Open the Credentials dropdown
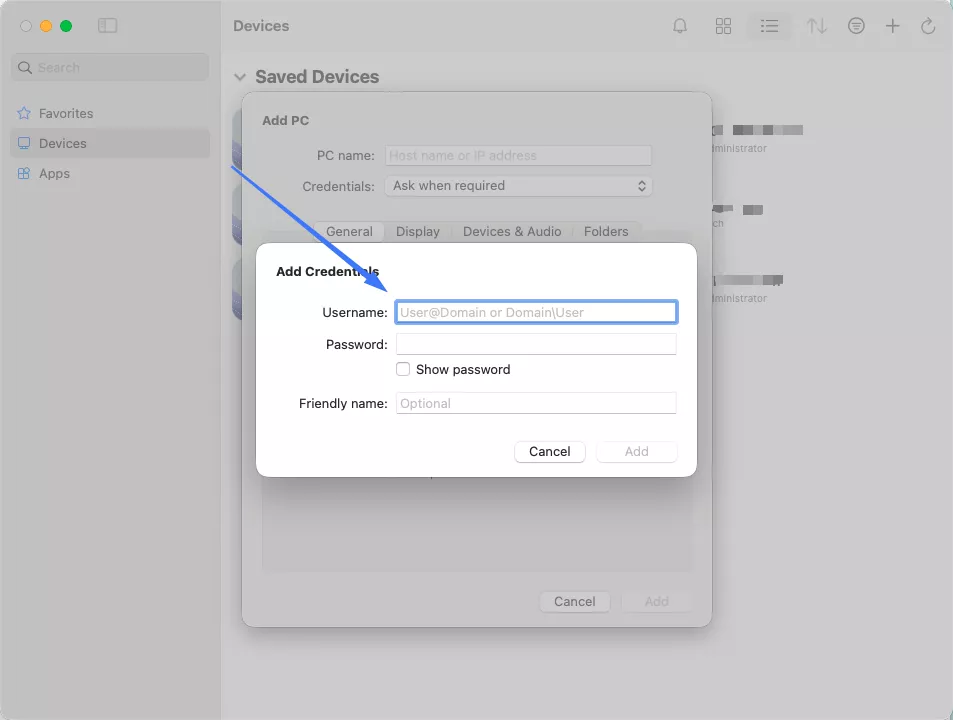Screen dimensions: 953x720 coord(518,186)
